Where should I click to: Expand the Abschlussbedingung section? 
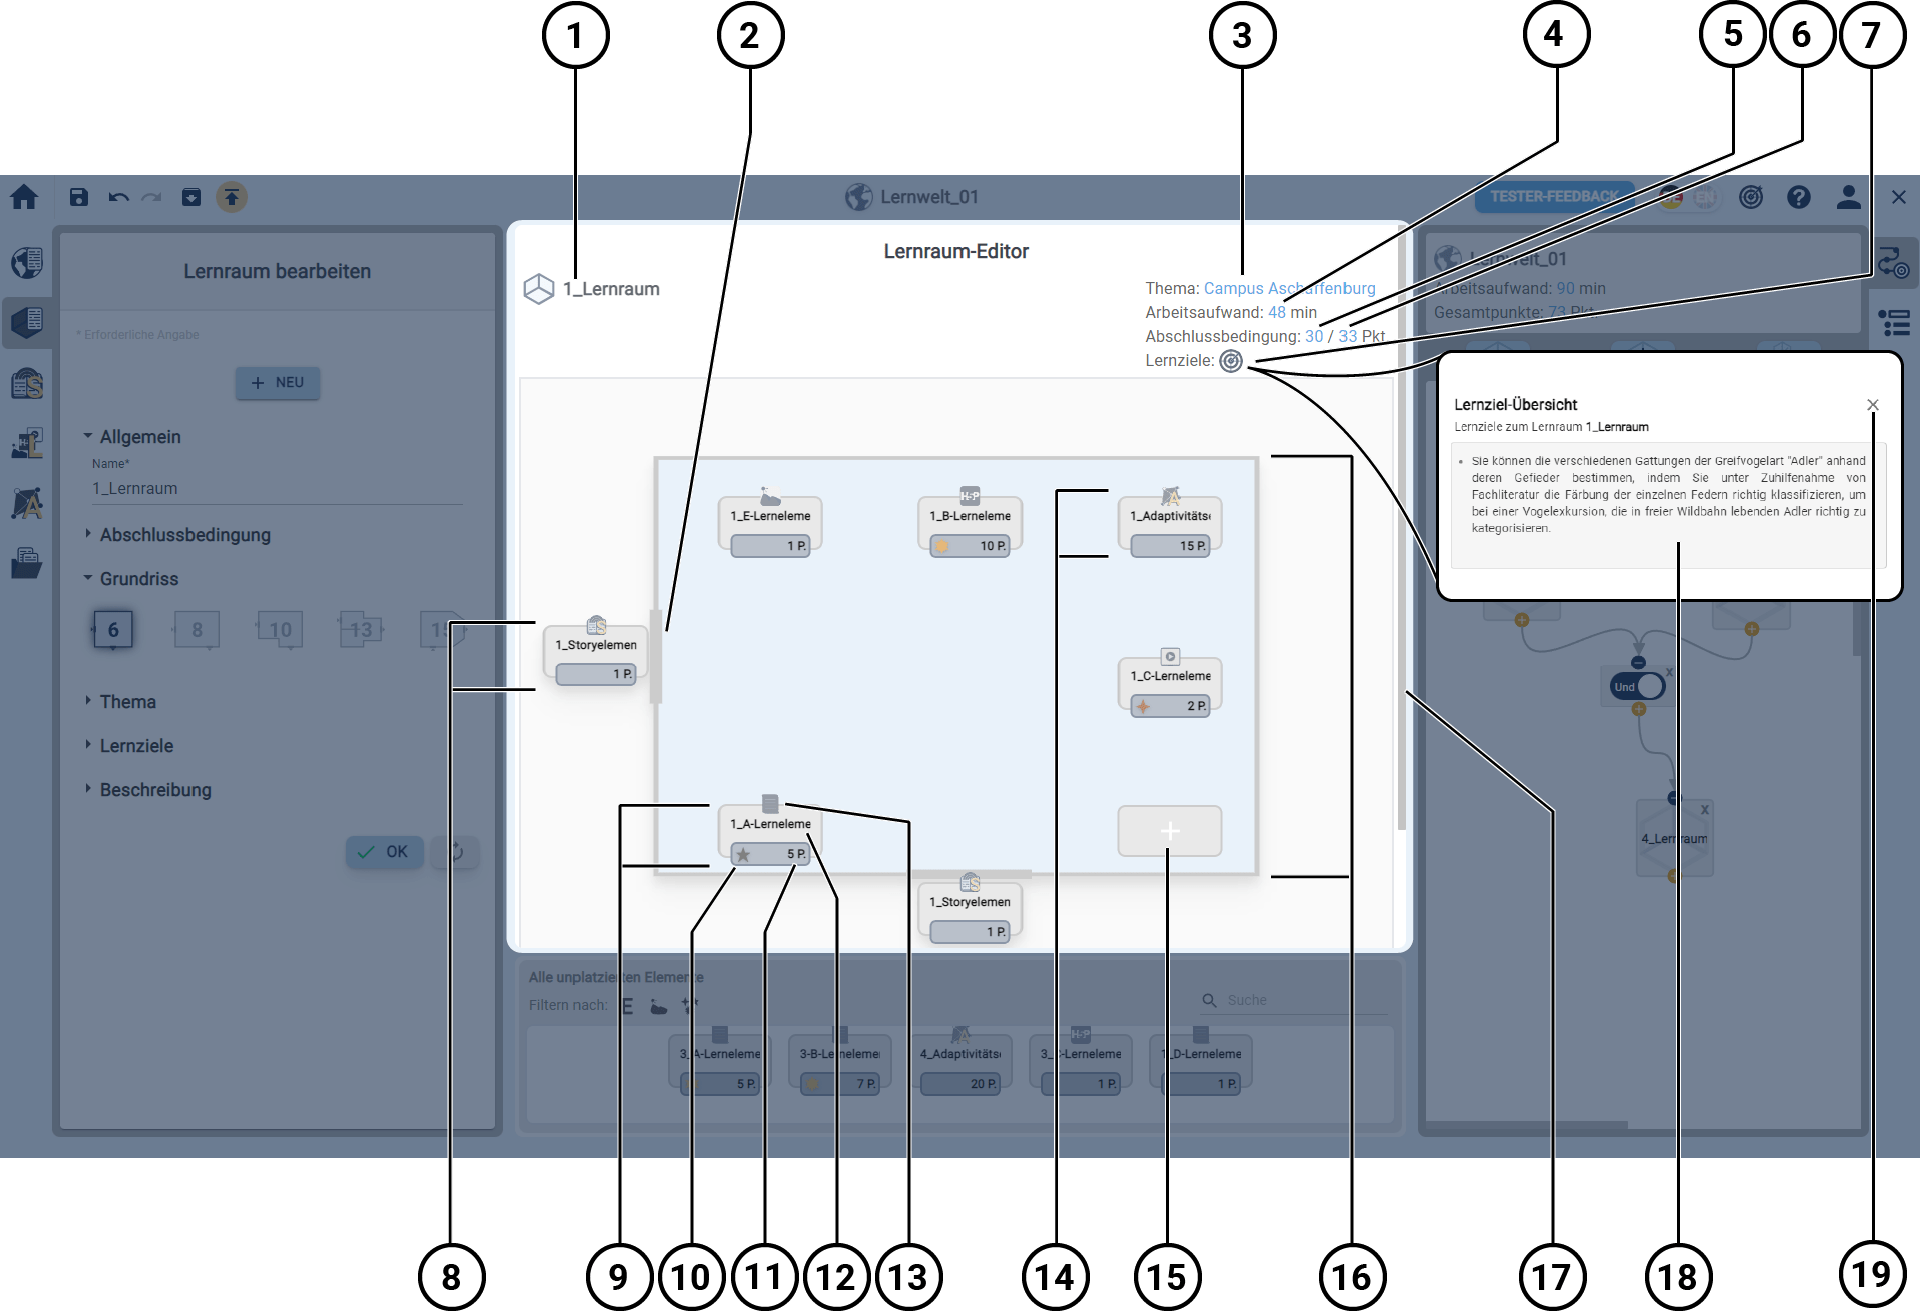pos(178,535)
